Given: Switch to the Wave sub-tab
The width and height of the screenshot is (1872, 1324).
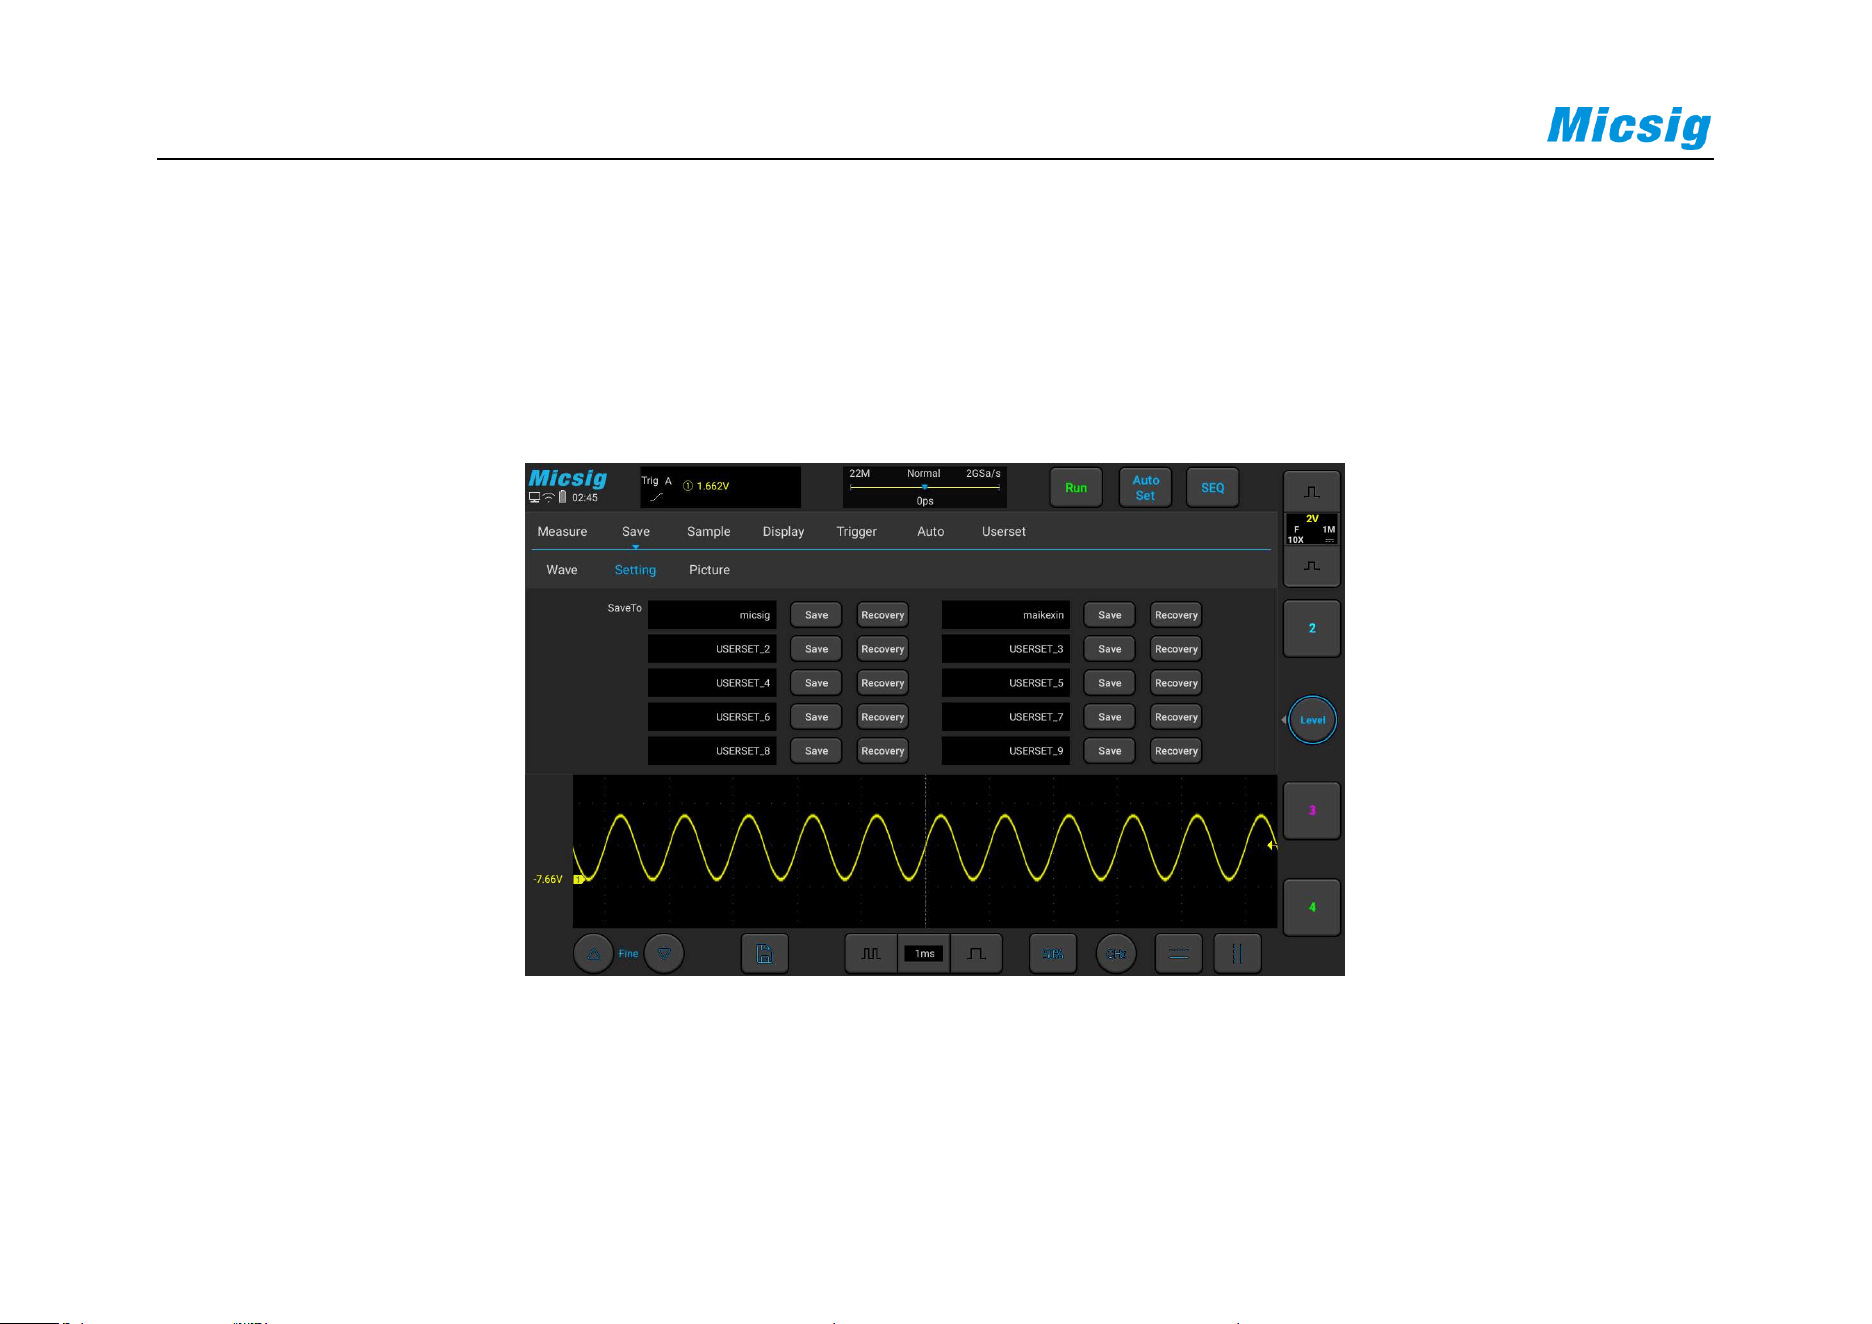Looking at the screenshot, I should click(562, 570).
